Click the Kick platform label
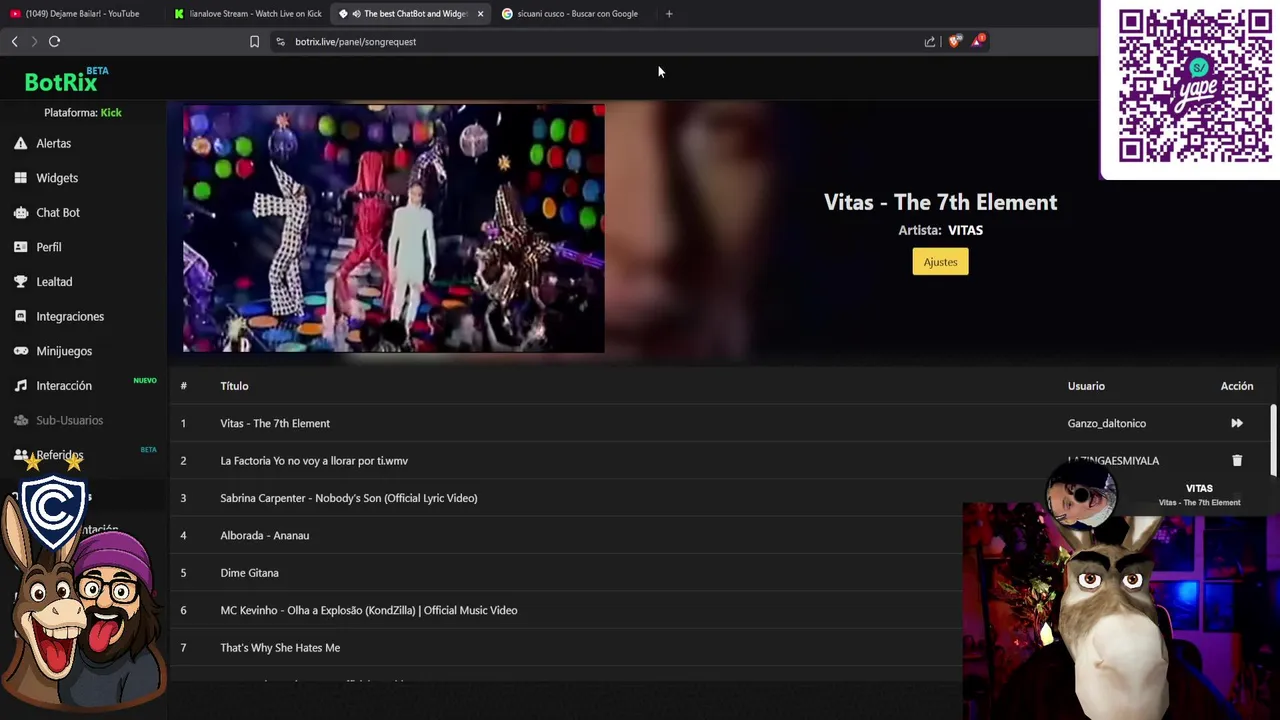 111,113
